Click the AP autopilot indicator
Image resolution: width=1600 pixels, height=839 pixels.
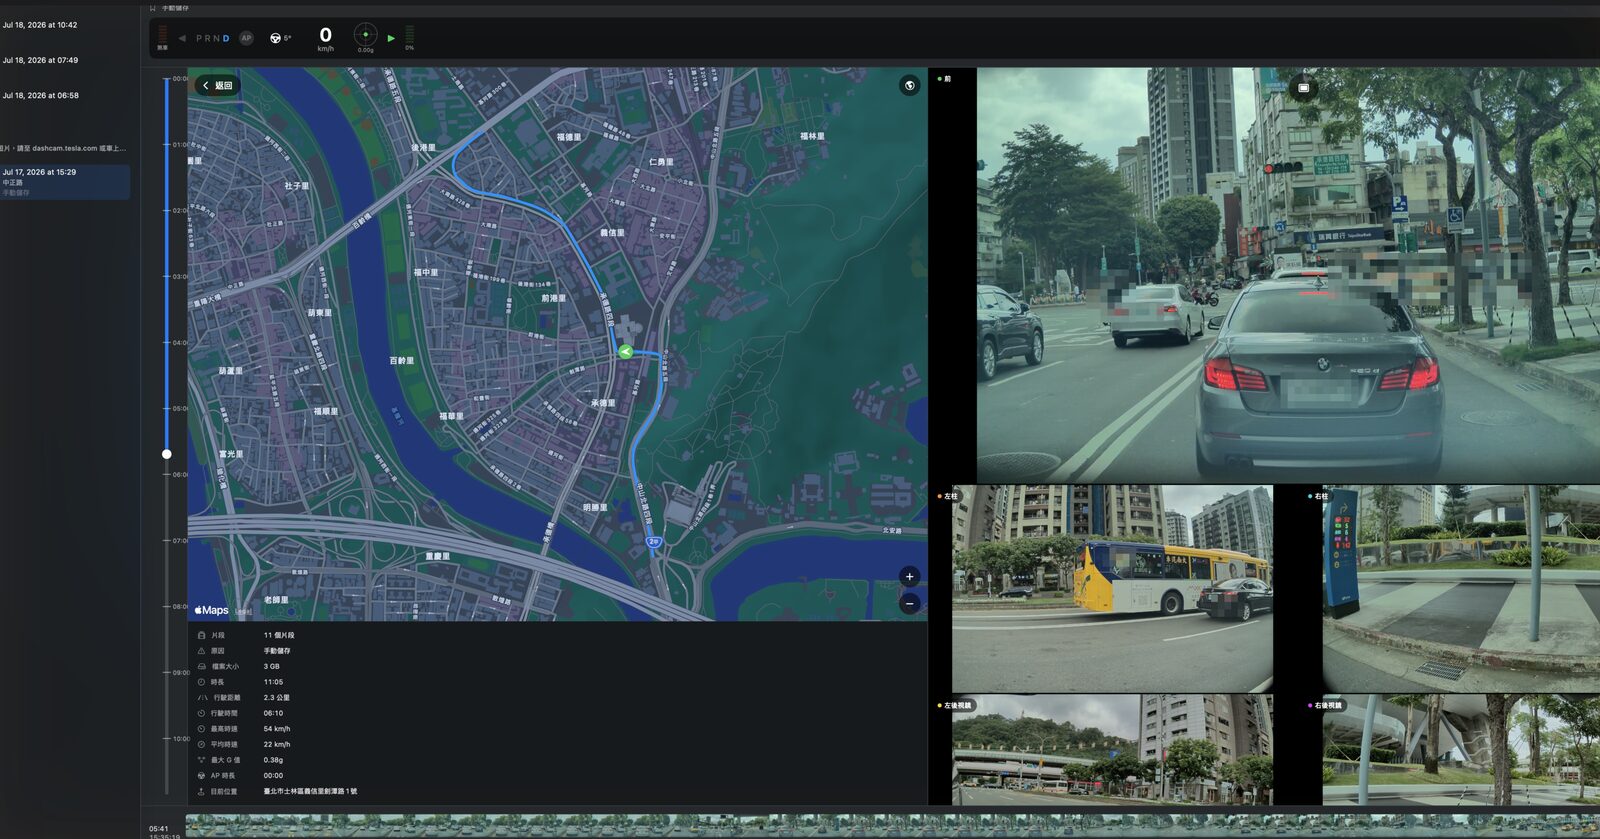[x=246, y=38]
